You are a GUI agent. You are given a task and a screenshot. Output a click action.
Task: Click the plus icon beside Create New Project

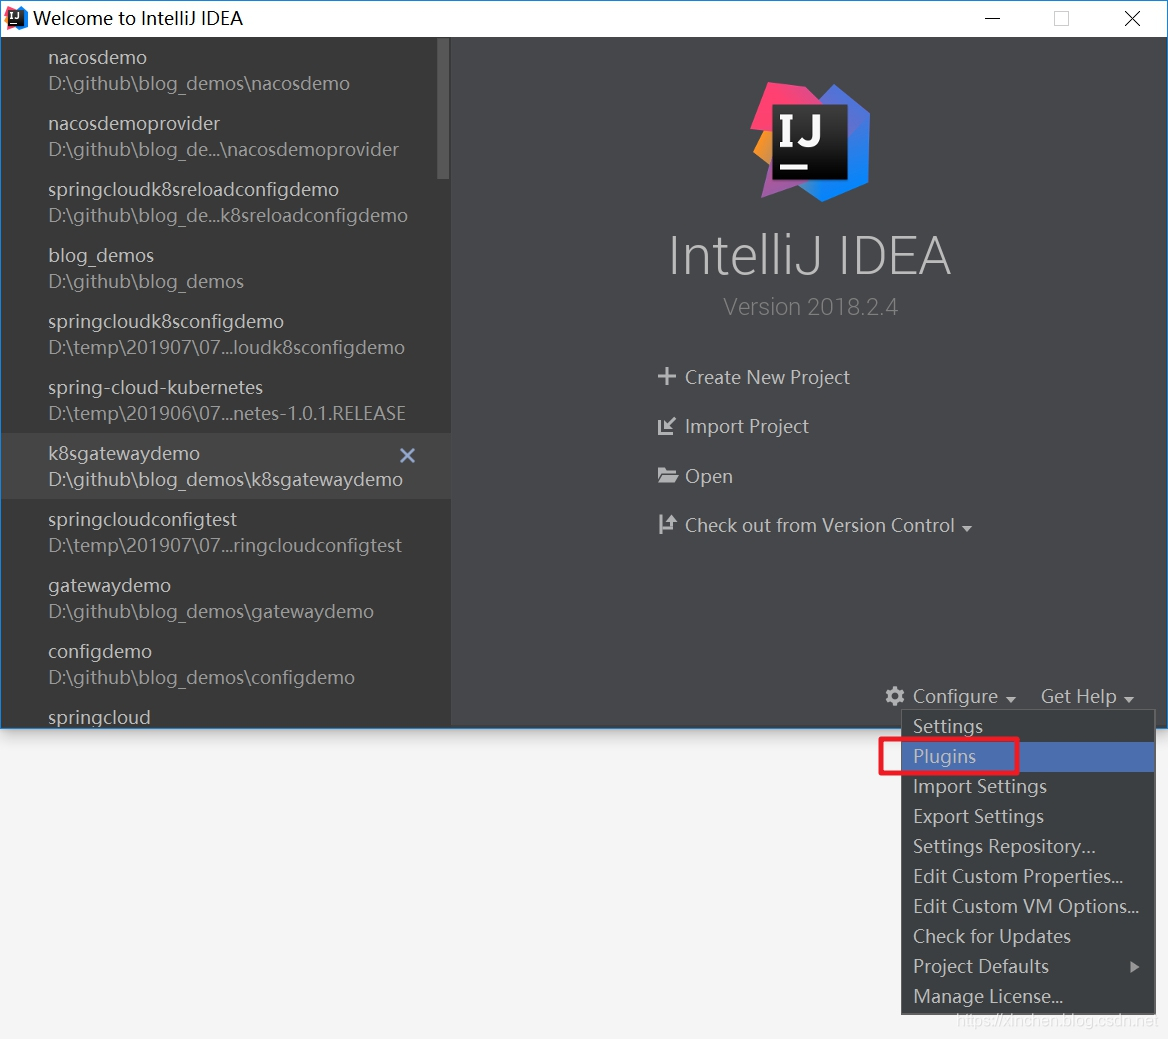coord(667,376)
